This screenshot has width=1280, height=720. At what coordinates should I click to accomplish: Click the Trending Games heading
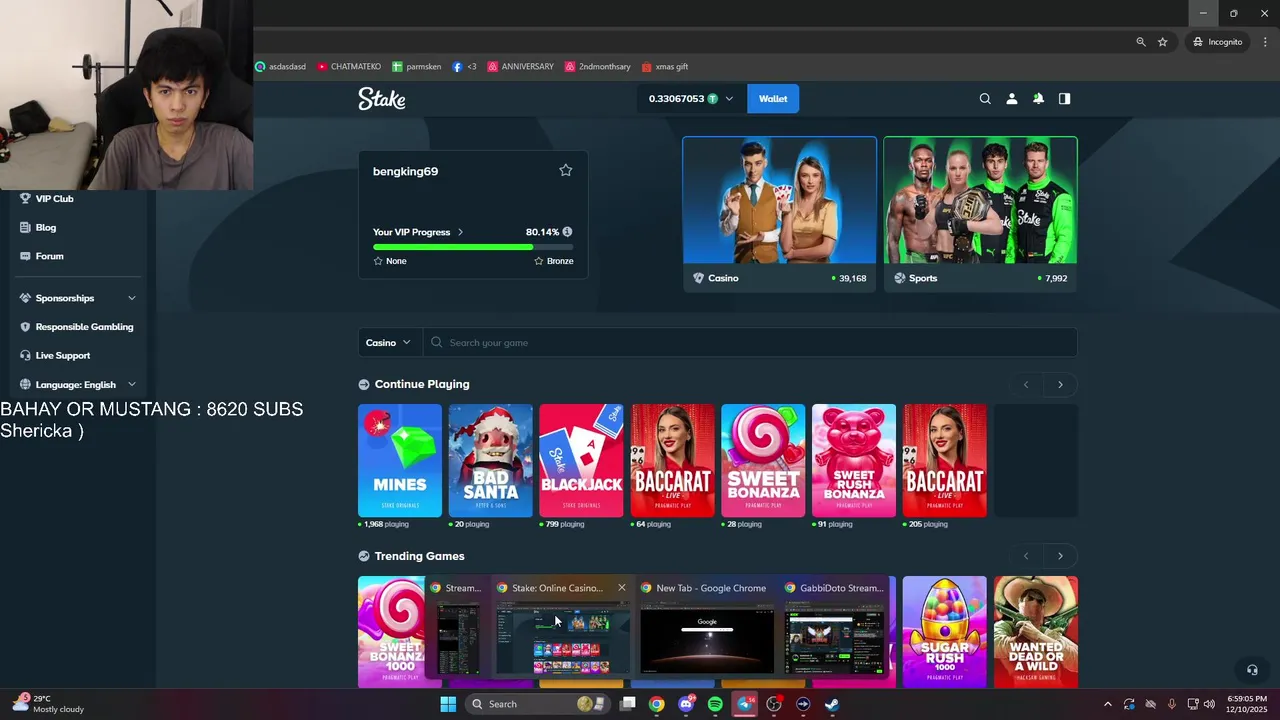point(419,556)
